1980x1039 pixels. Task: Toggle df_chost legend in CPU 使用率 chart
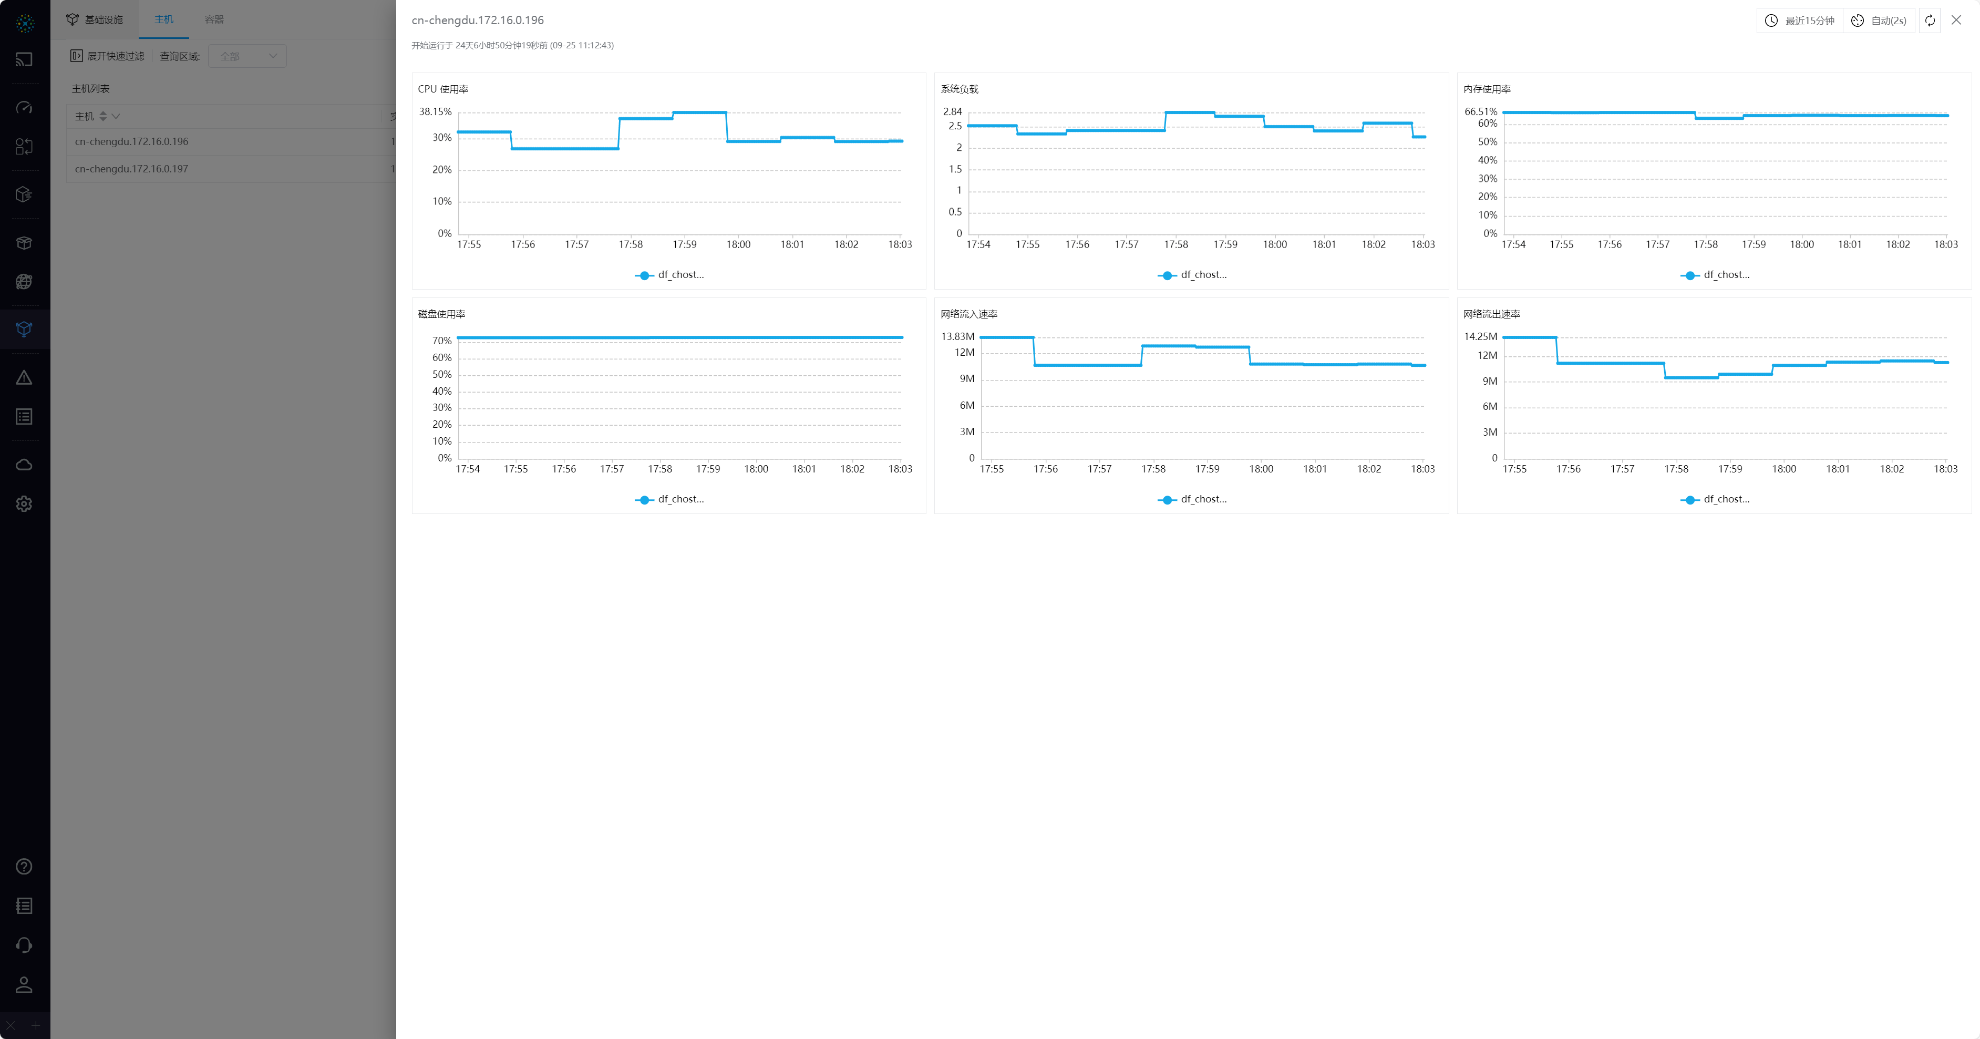click(x=670, y=275)
